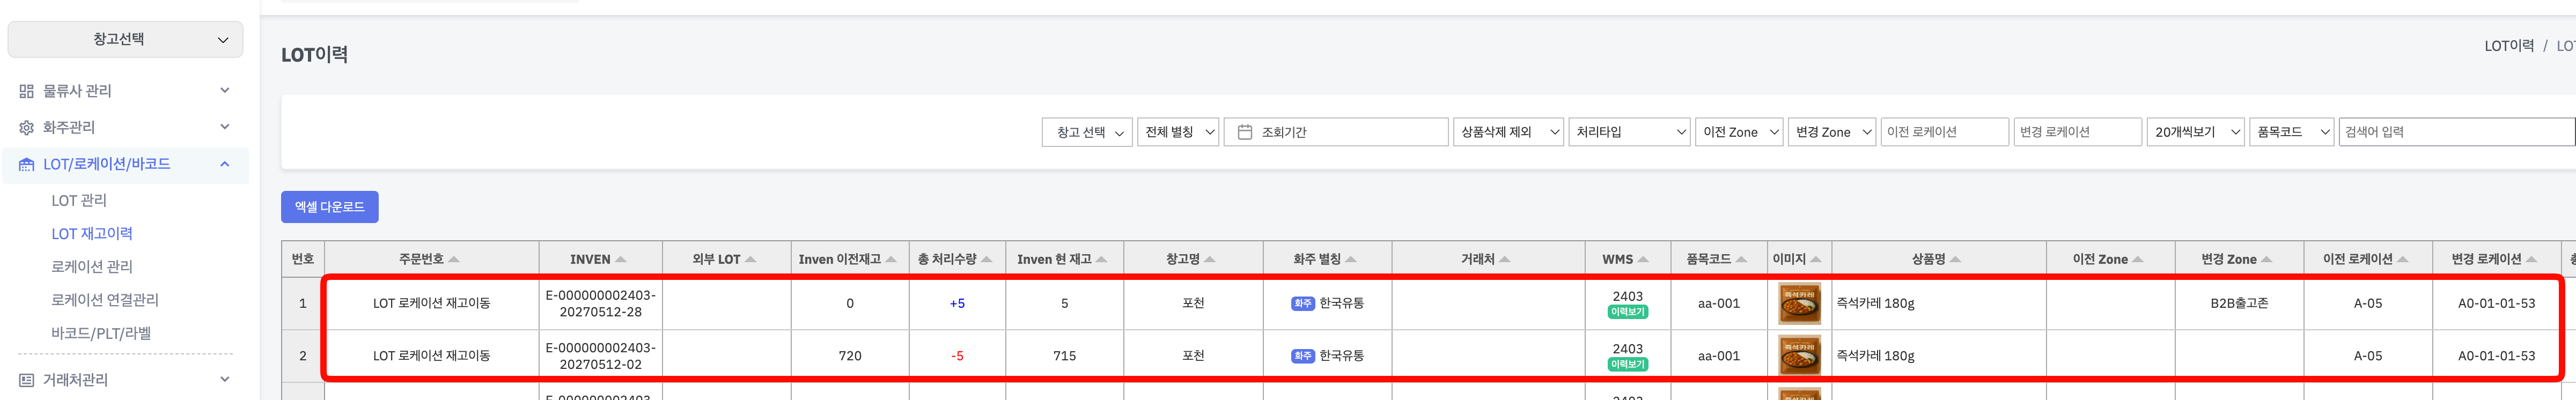The width and height of the screenshot is (2576, 400).
Task: Open the 창고선택 dropdown in sidebar
Action: 125,40
